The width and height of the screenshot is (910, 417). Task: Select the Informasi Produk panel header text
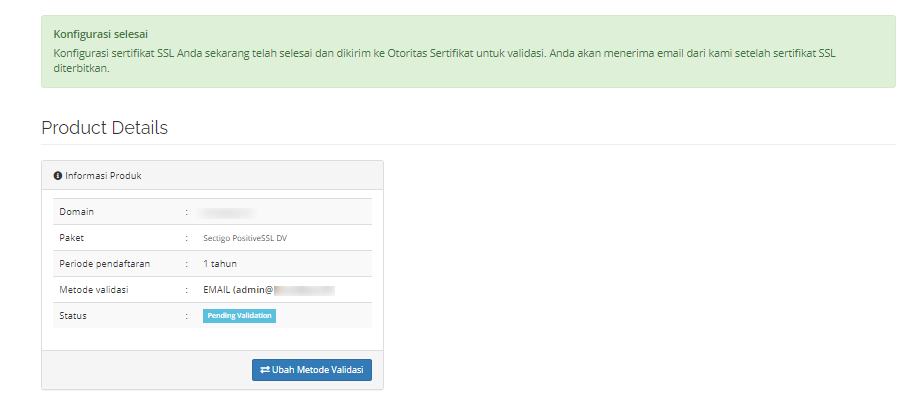tap(103, 176)
